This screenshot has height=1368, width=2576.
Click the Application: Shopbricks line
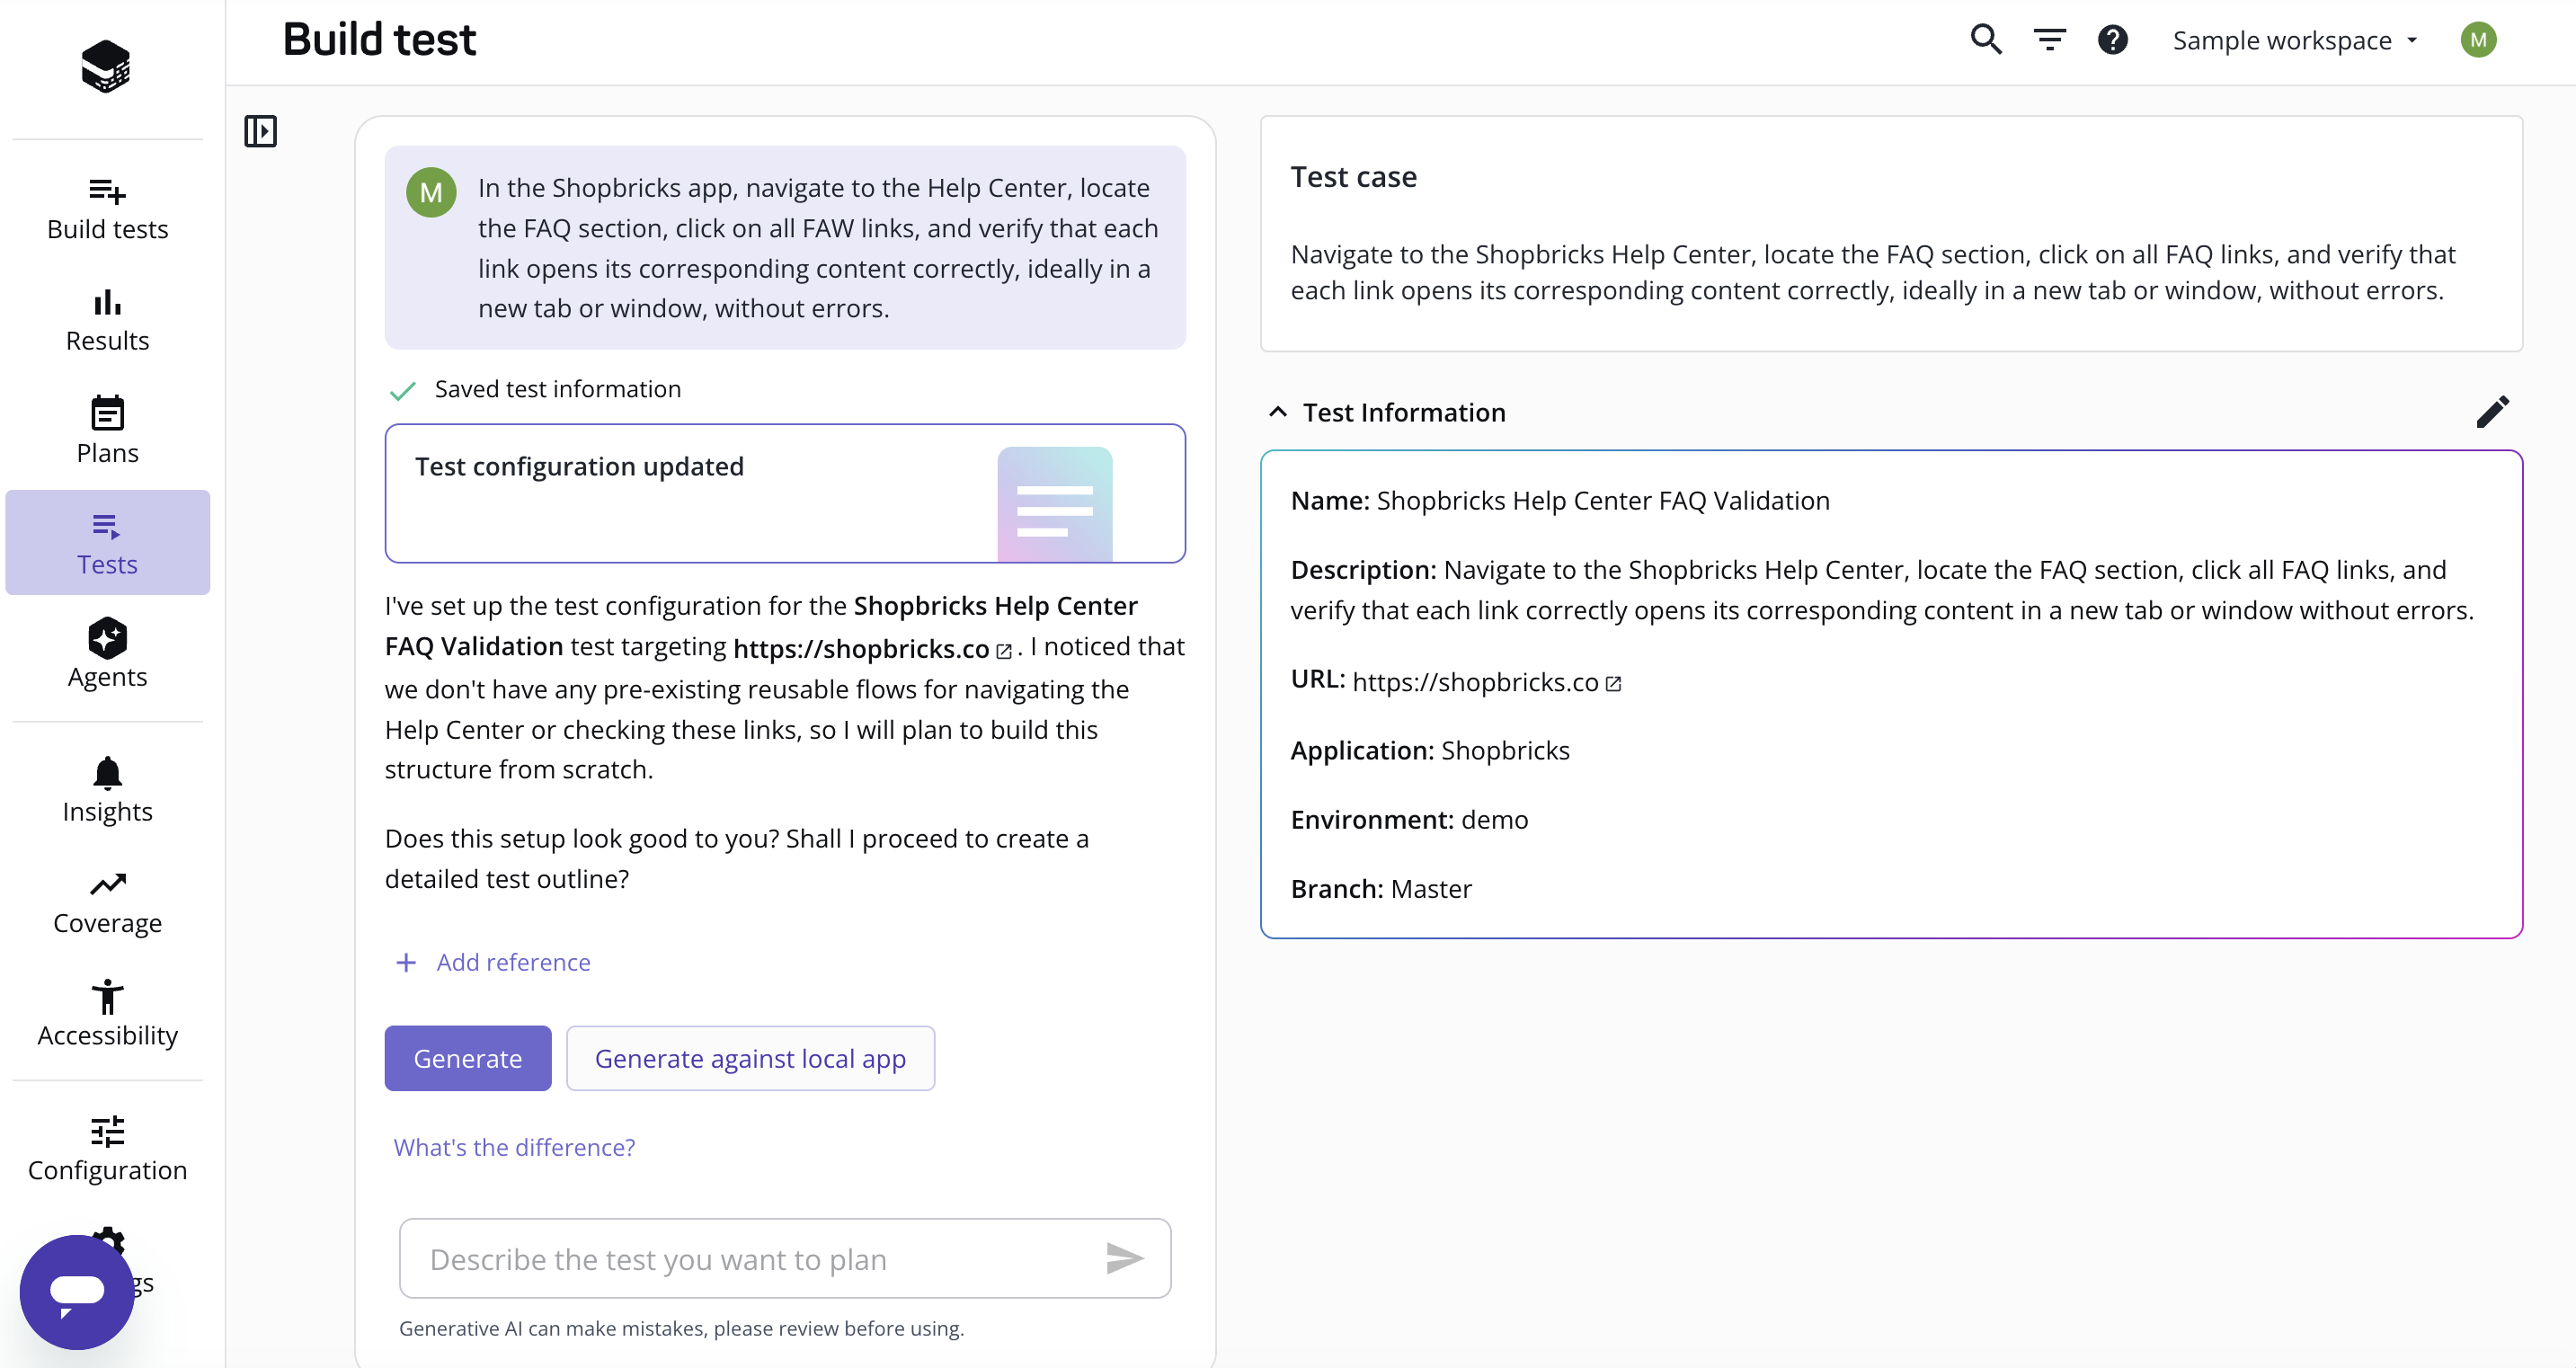(1430, 750)
